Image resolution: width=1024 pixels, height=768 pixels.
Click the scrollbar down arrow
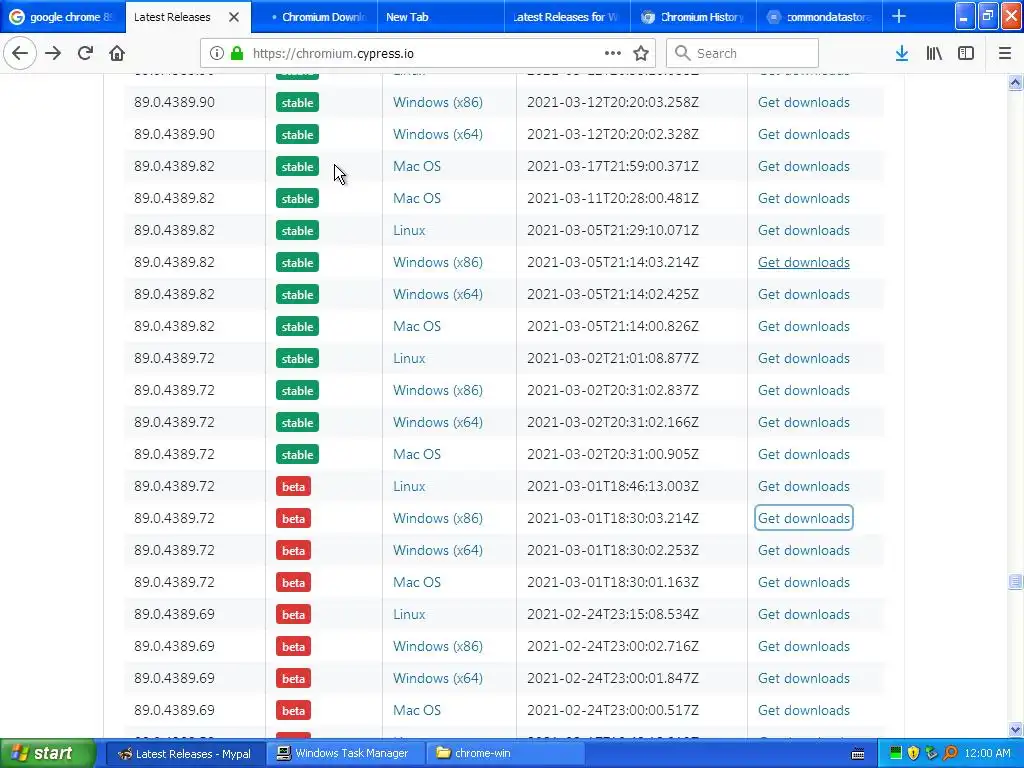pyautogui.click(x=1015, y=729)
